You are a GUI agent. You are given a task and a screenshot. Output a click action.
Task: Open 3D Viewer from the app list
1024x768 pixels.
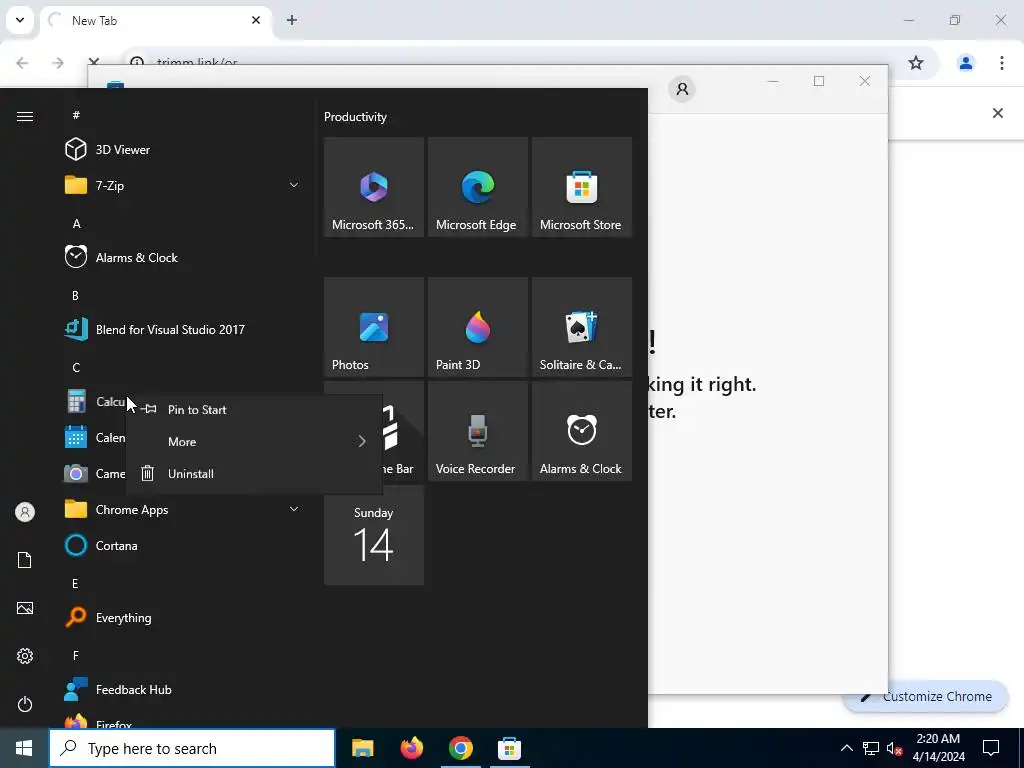[x=183, y=150]
